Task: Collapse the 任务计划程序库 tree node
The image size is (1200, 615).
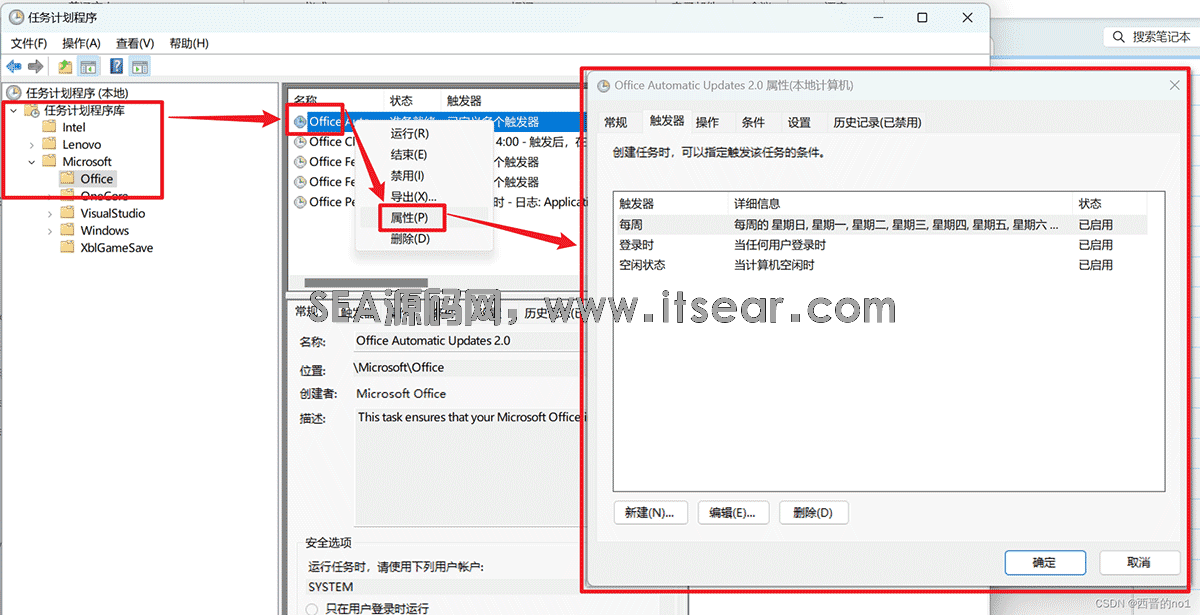Action: 13,110
